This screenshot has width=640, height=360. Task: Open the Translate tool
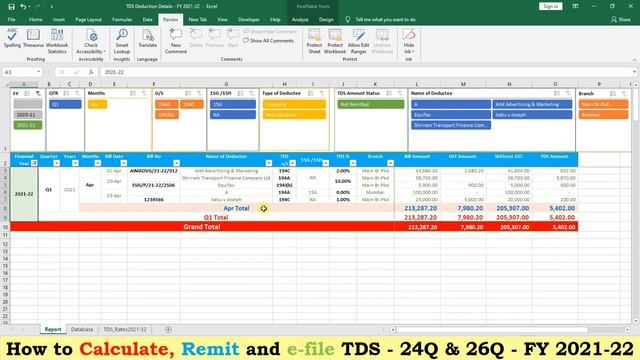147,38
